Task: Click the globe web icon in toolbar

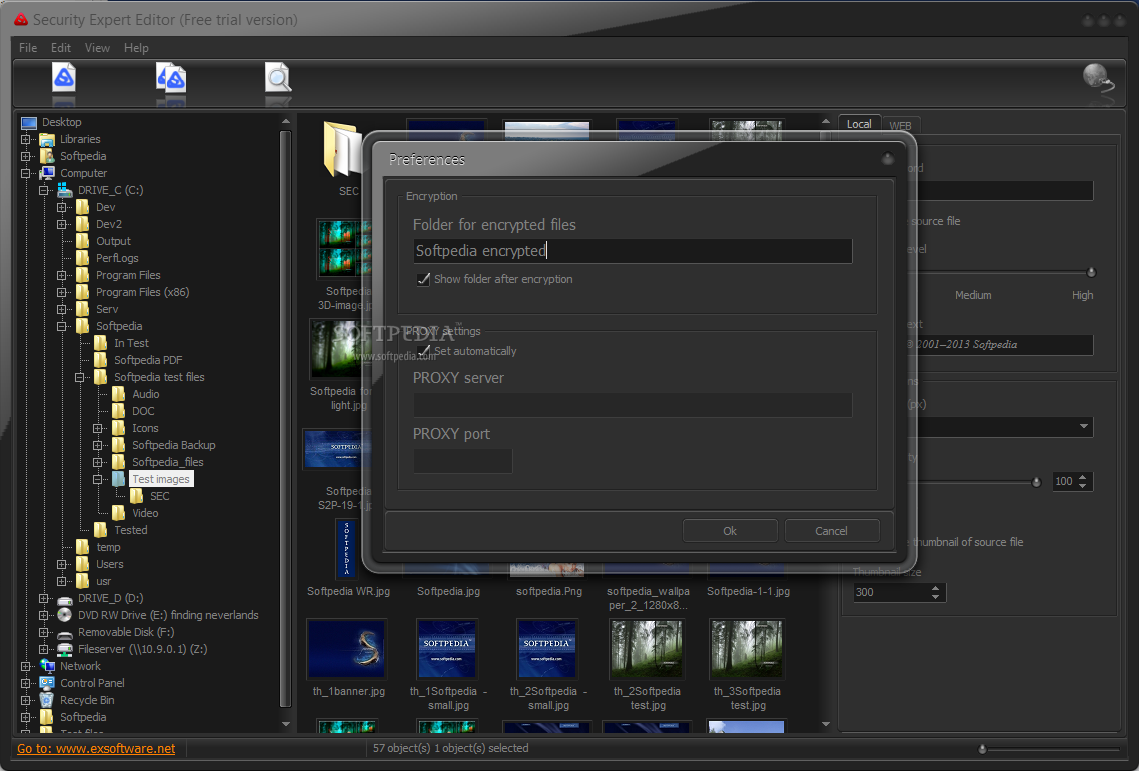Action: click(1098, 77)
